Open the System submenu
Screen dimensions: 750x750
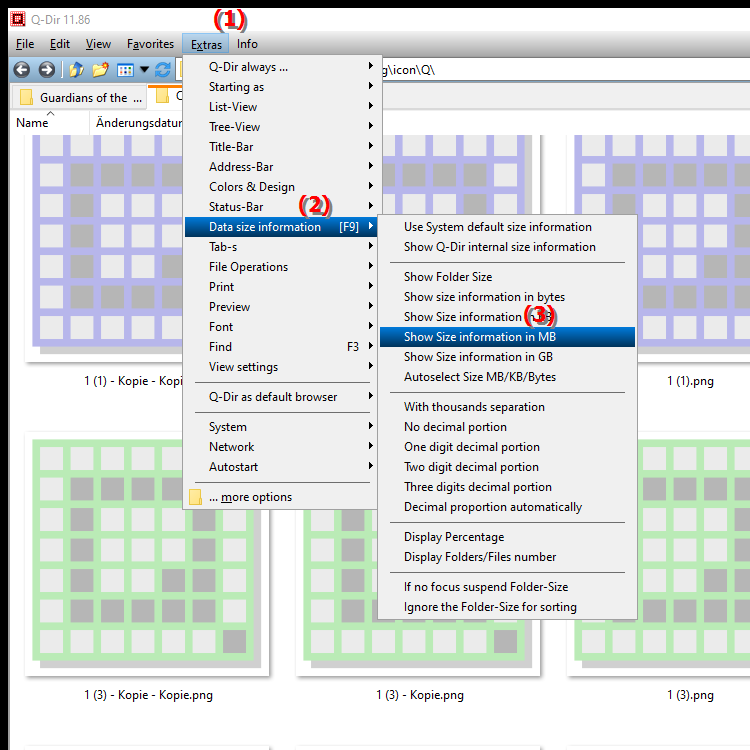pyautogui.click(x=281, y=427)
